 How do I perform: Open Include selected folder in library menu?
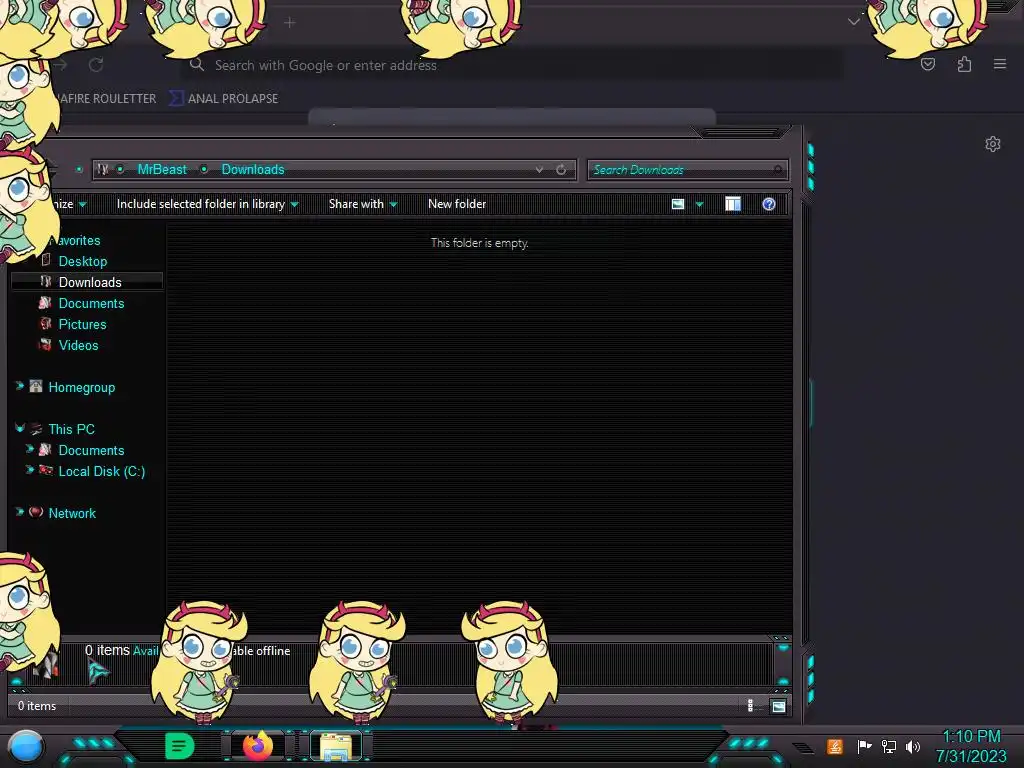click(207, 204)
